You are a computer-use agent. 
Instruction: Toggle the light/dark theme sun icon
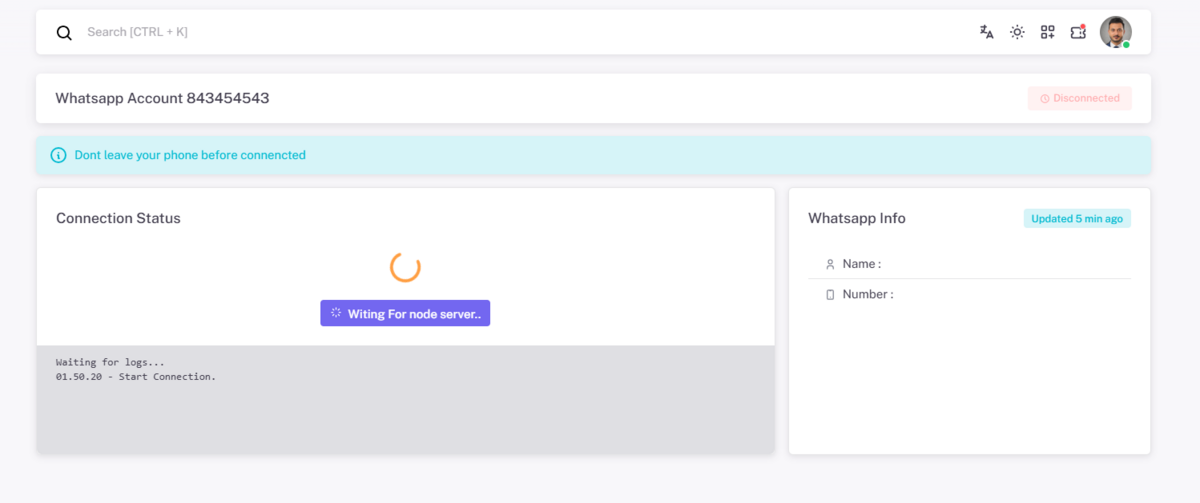(1017, 32)
